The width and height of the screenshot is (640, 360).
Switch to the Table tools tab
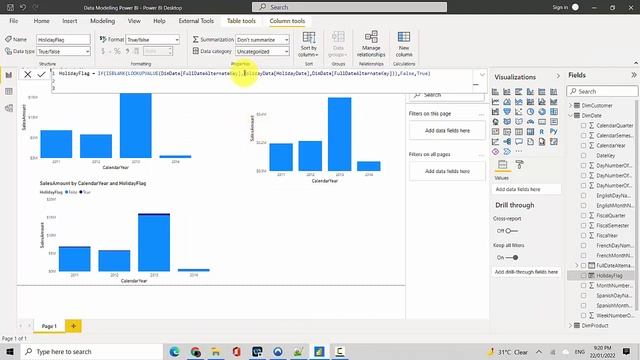point(241,21)
